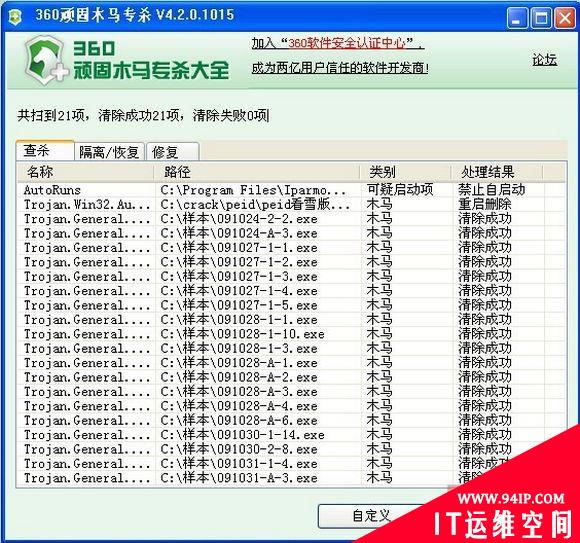Screen dimensions: 580x543
Task: Click path 091031-A-3.exe
Action: tap(239, 479)
